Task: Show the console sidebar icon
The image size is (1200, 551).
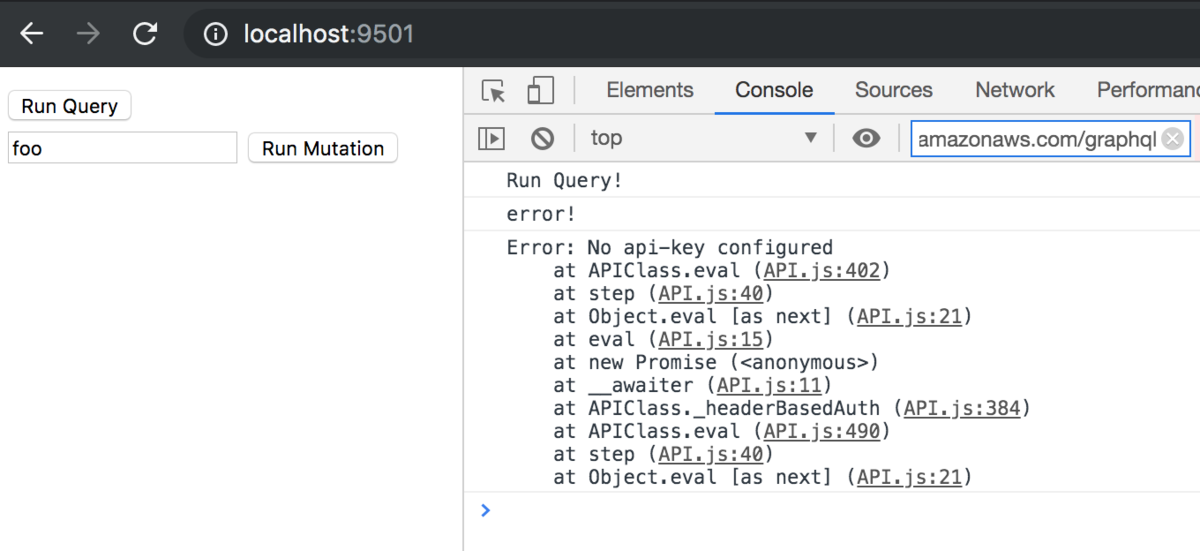Action: [x=491, y=138]
